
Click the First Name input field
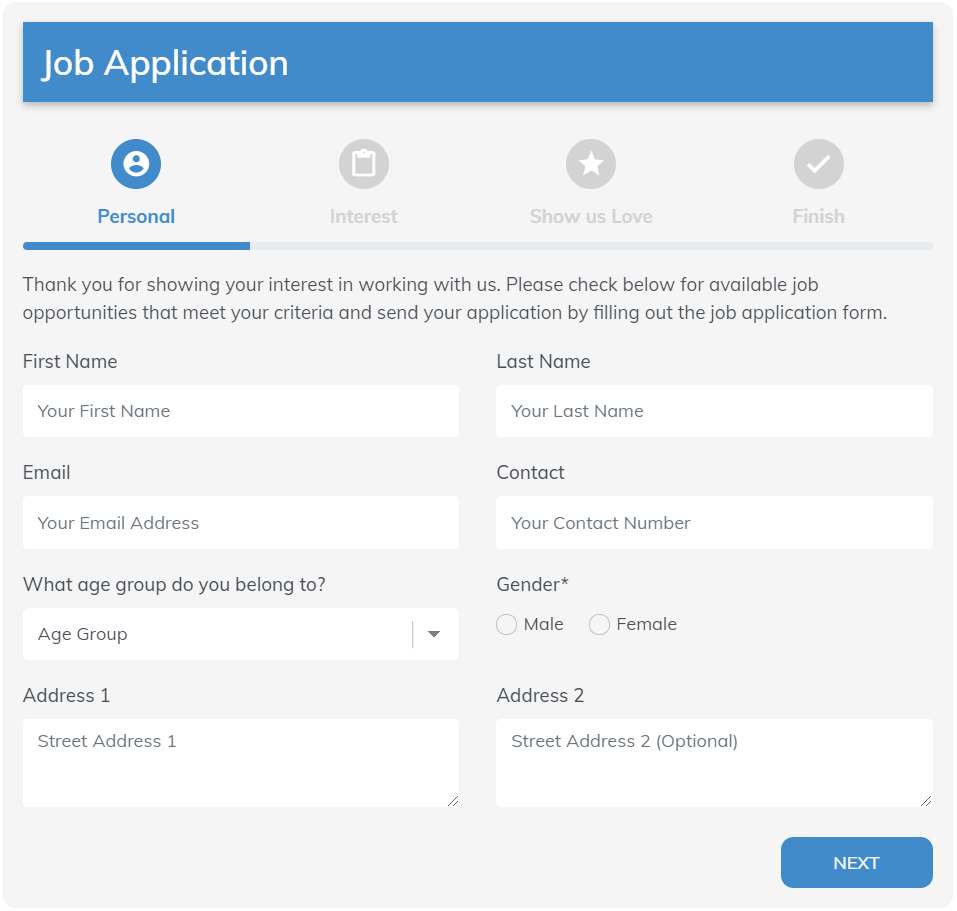[240, 411]
